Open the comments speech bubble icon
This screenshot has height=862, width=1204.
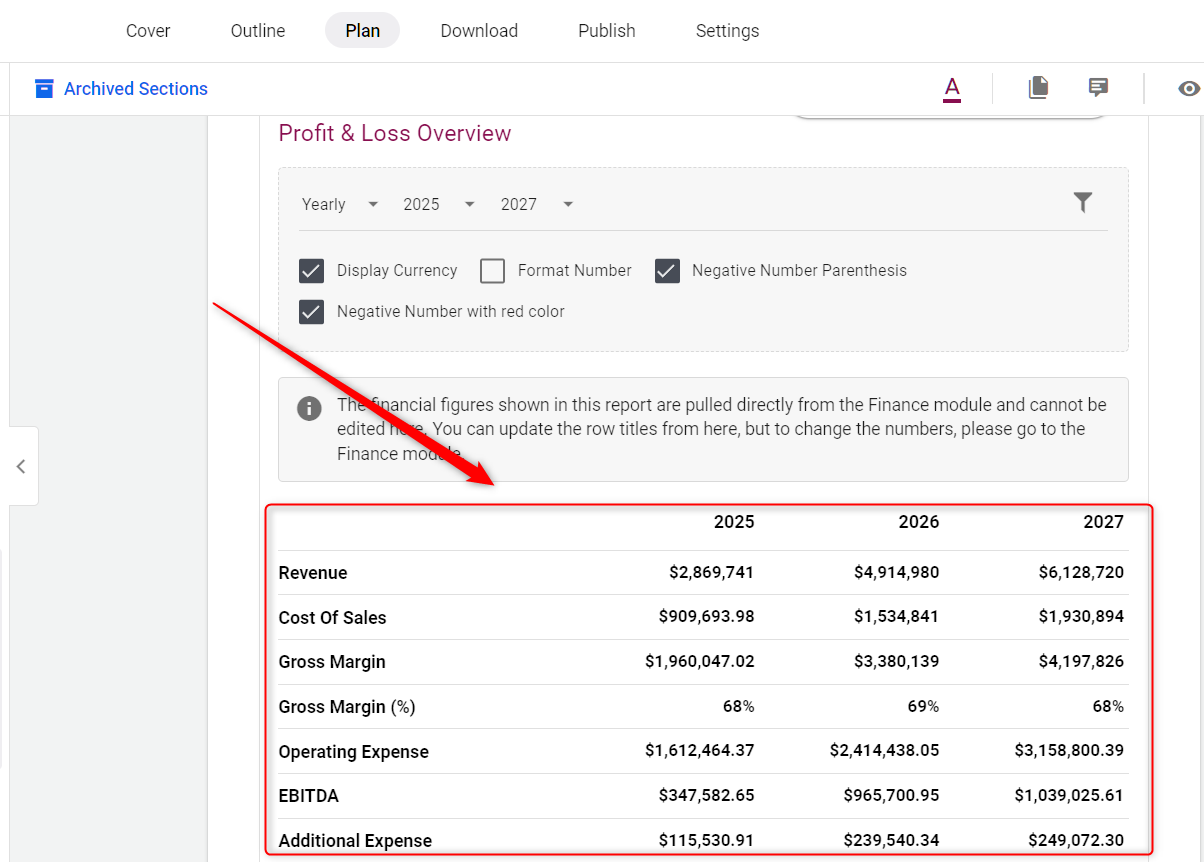coord(1098,88)
